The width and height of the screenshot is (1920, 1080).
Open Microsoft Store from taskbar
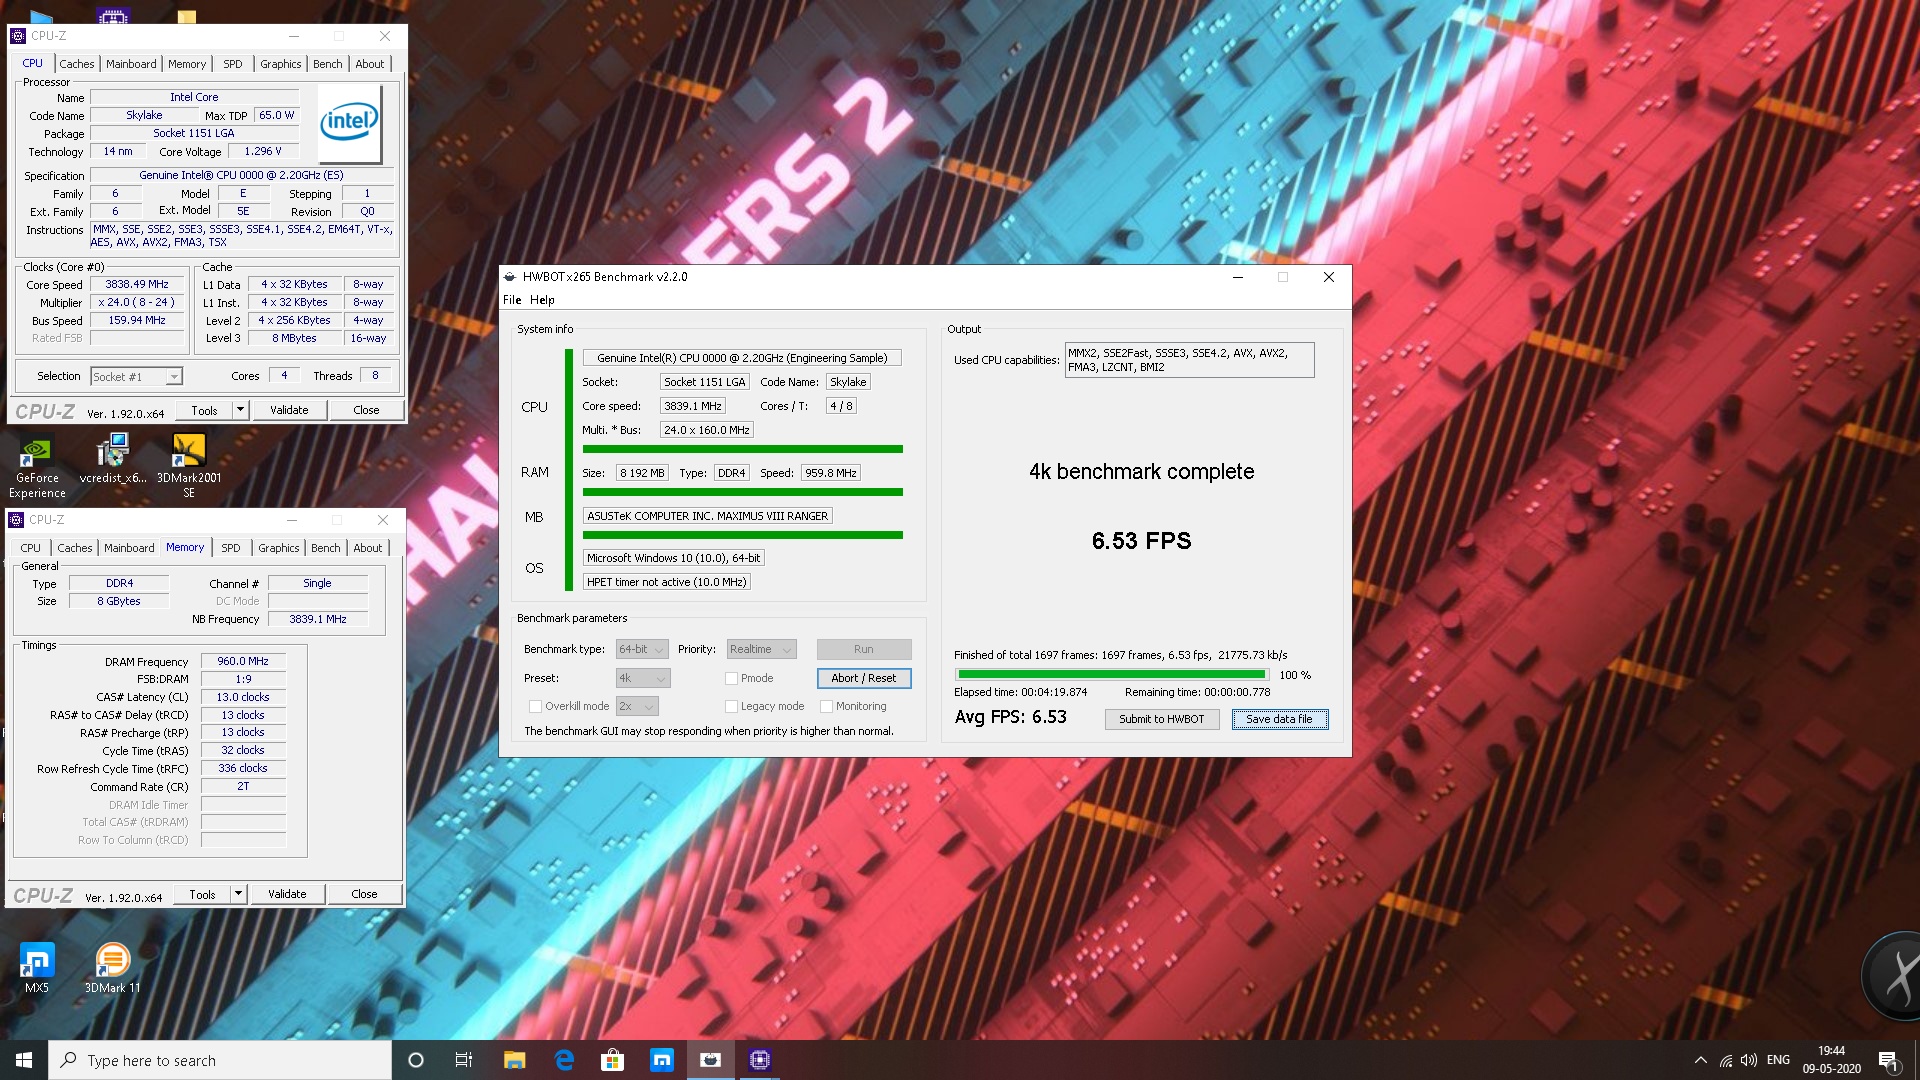pos(612,1060)
